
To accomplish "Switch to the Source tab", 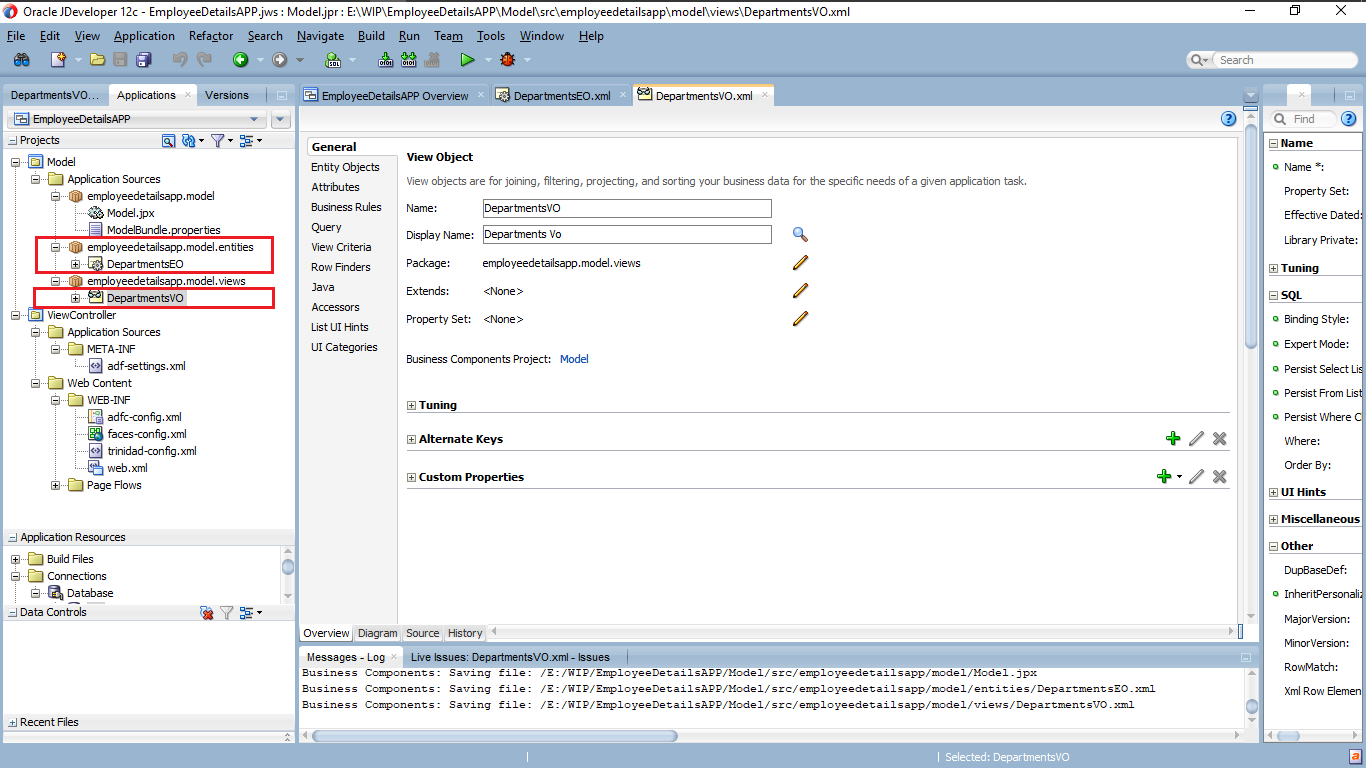I will (x=421, y=633).
